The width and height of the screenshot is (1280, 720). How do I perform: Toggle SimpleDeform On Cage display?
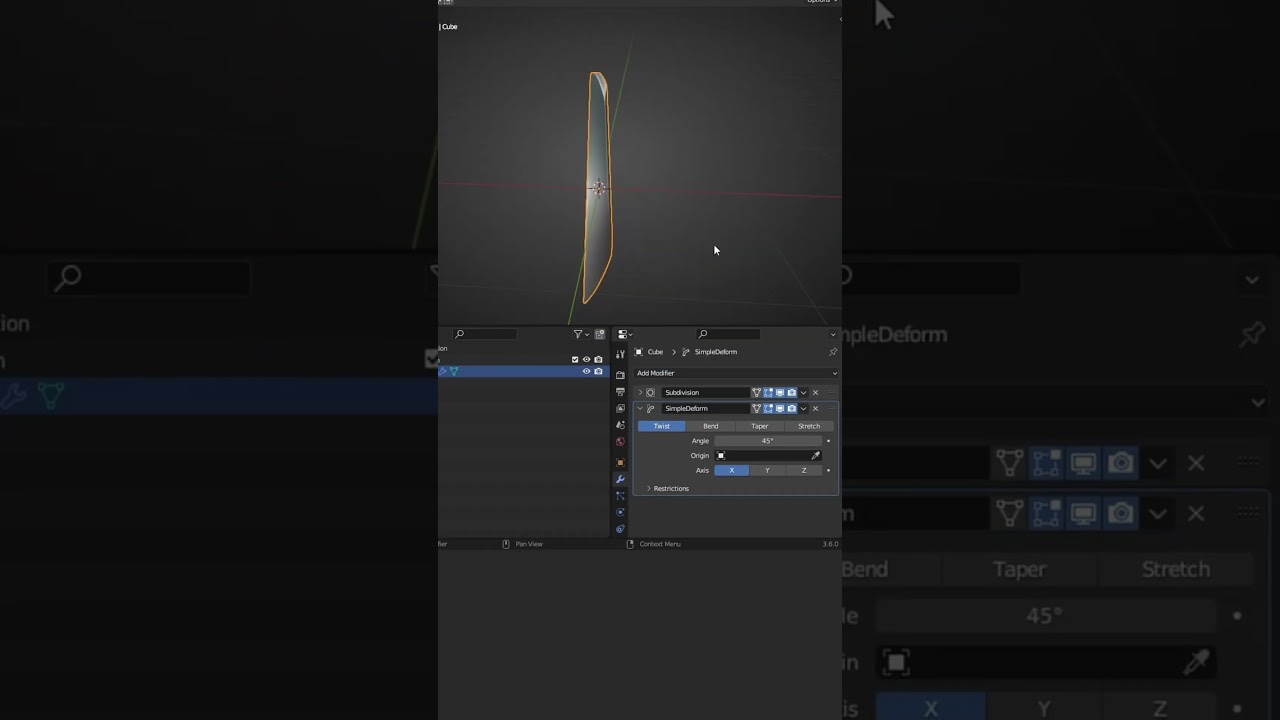click(757, 409)
